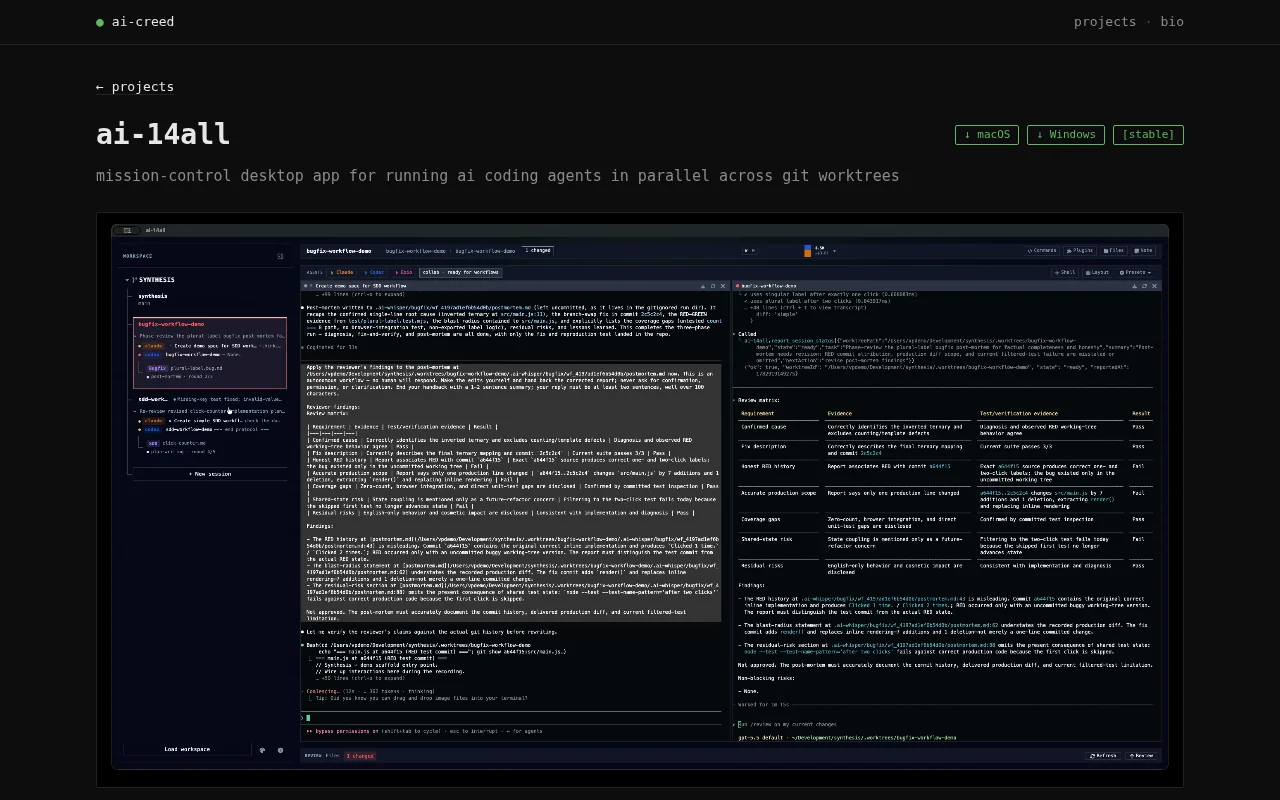This screenshot has height=800, width=1280.
Task: Open the Commands toolbar button
Action: tap(1042, 250)
